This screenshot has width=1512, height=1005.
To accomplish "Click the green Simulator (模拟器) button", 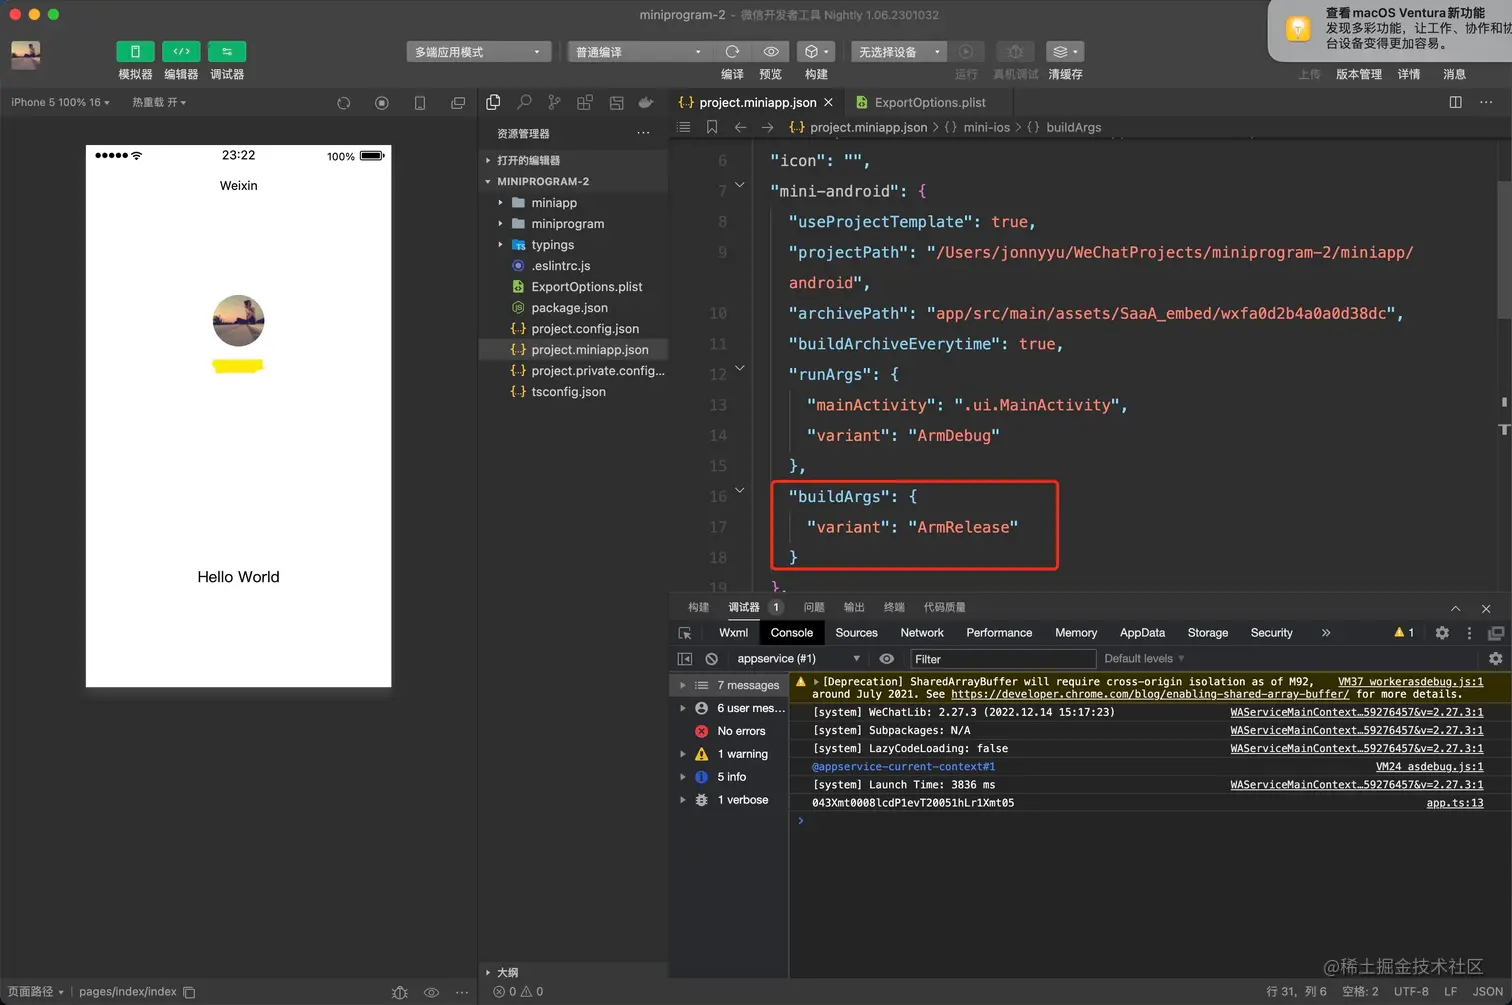I will click(x=135, y=52).
